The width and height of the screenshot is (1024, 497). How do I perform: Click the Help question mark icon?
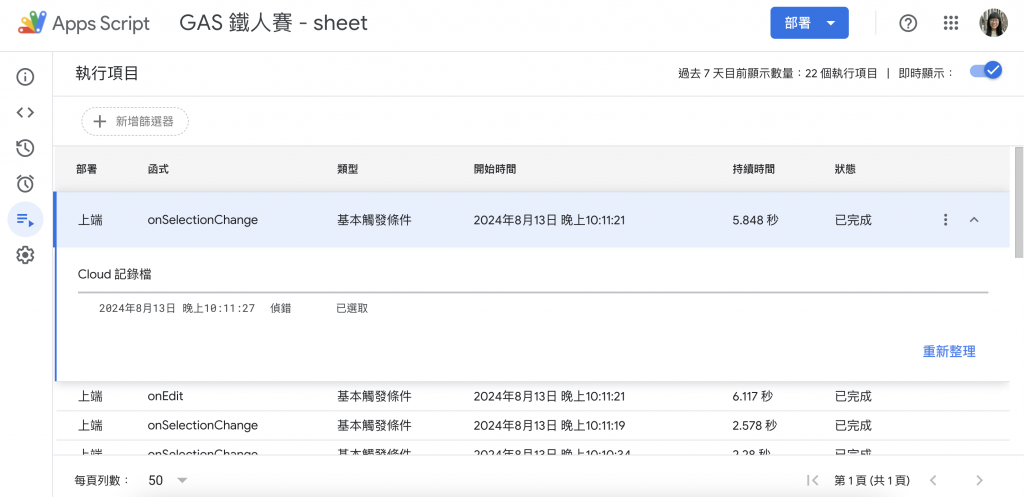[908, 23]
